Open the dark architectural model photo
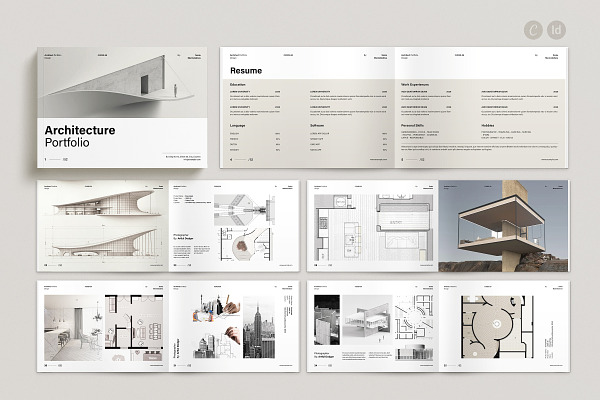Screen dimensions: 600x400 pyautogui.click(x=328, y=322)
